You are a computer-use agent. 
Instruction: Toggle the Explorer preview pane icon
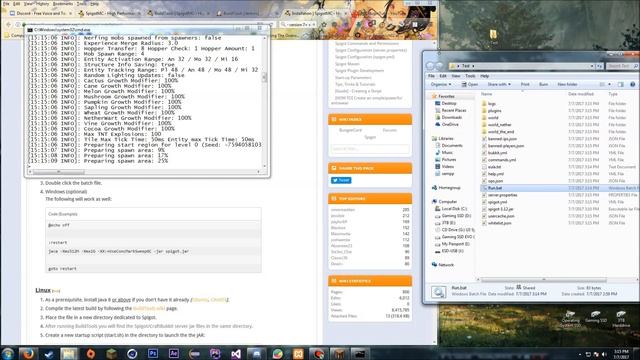(621, 84)
